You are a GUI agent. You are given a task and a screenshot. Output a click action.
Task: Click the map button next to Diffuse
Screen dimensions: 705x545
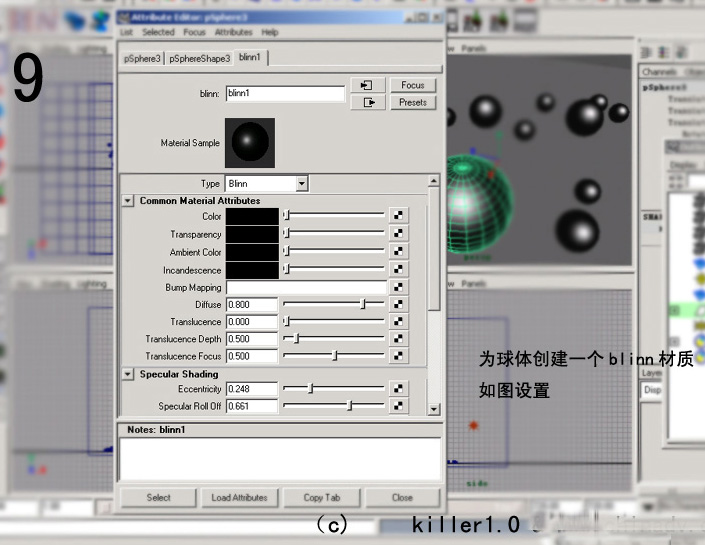[x=398, y=304]
